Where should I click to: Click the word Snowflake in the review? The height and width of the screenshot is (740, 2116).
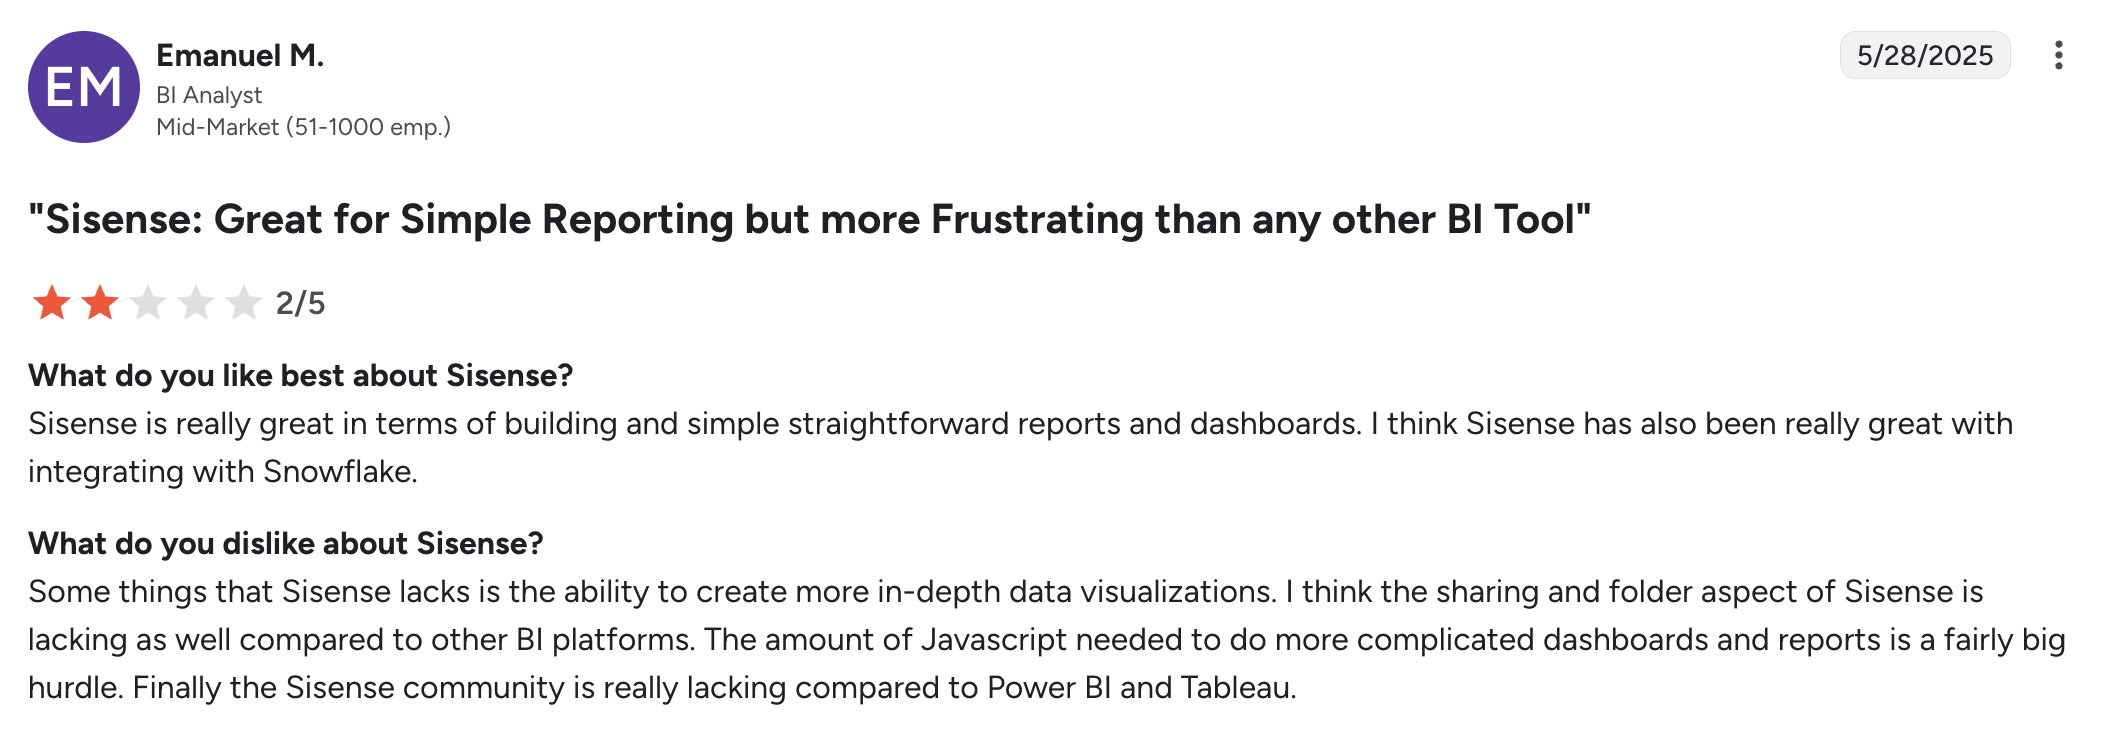[338, 471]
